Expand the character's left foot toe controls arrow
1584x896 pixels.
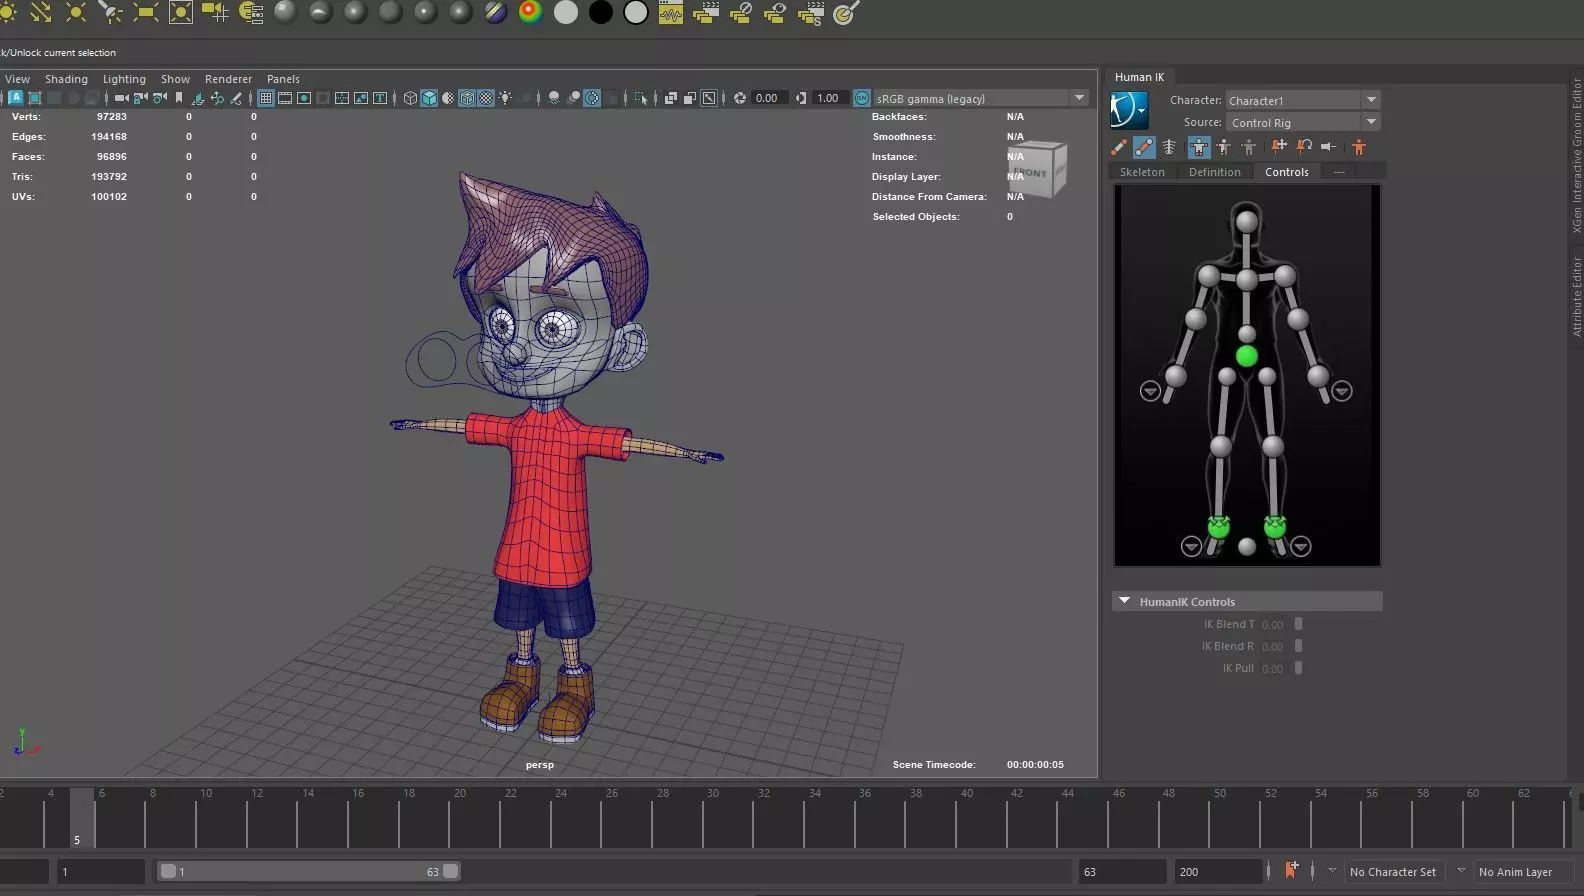tap(1300, 546)
